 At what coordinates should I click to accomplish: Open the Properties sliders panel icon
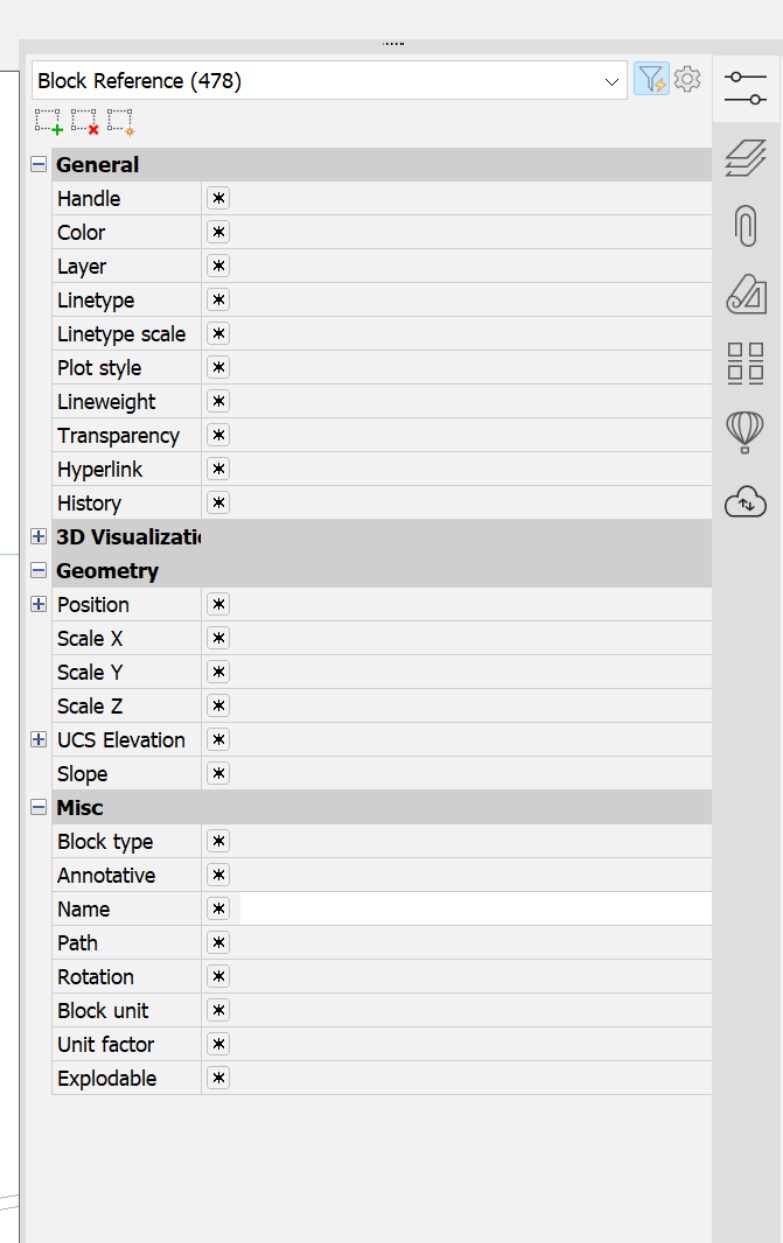click(746, 88)
